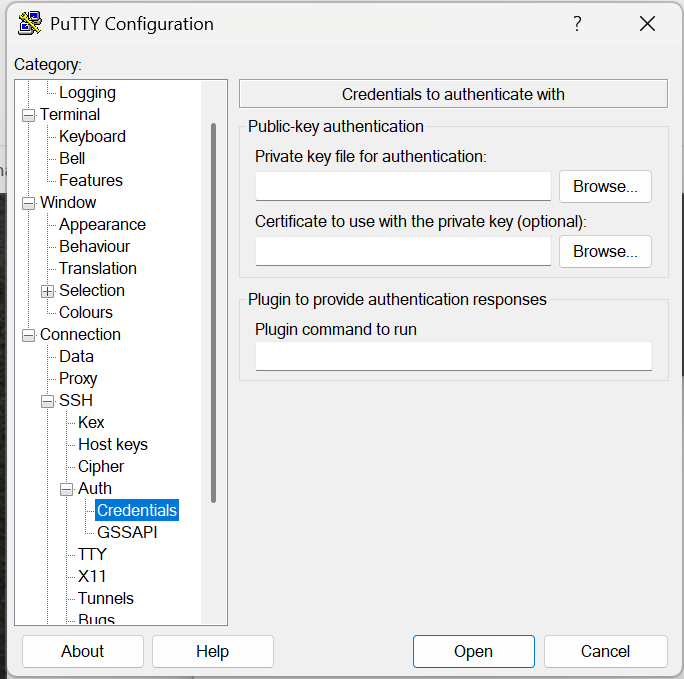Open the Colours settings panel
684x679 pixels.
tap(85, 312)
